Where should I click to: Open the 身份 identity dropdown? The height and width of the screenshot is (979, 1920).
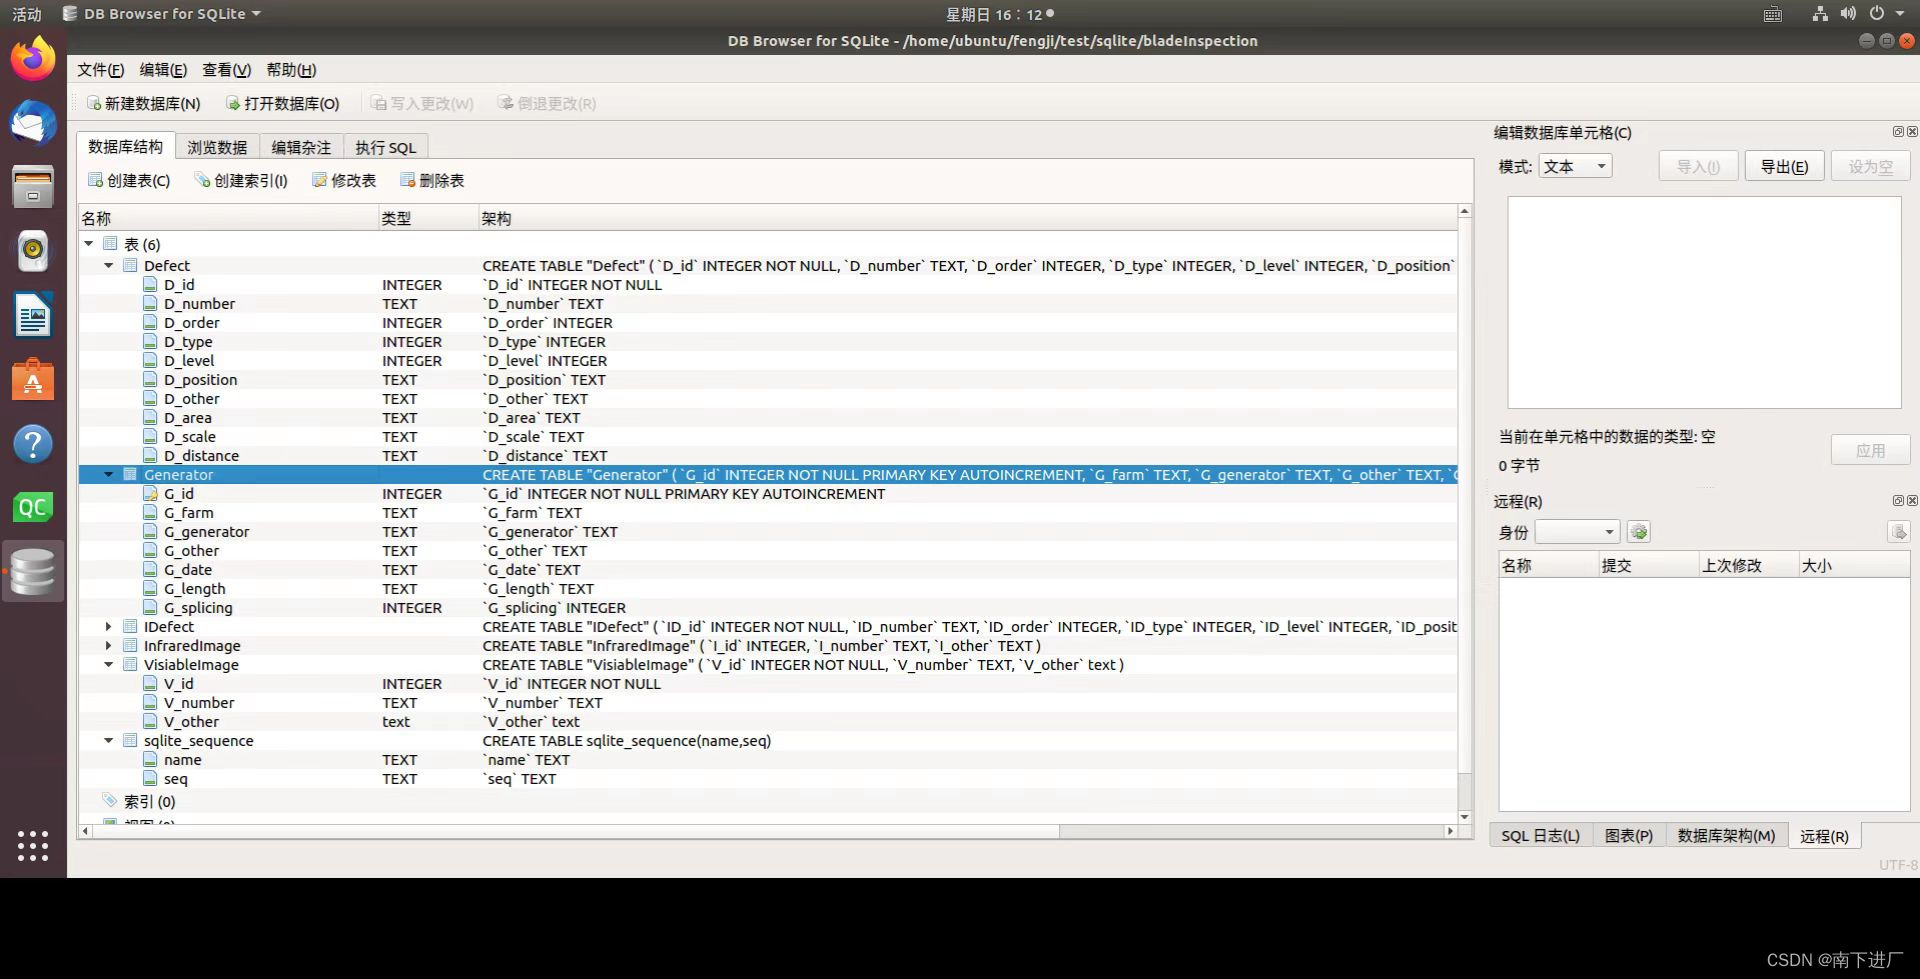[x=1577, y=532]
